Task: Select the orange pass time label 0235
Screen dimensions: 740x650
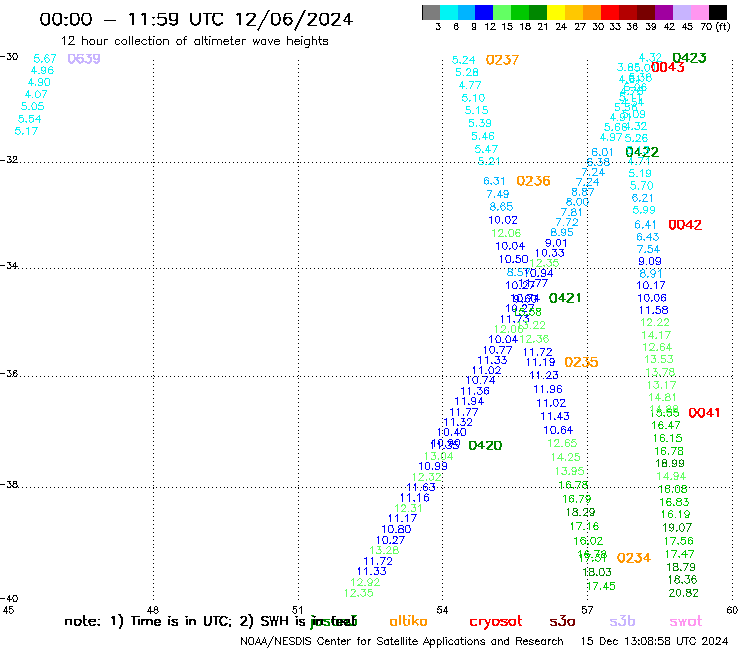Action: 581,362
